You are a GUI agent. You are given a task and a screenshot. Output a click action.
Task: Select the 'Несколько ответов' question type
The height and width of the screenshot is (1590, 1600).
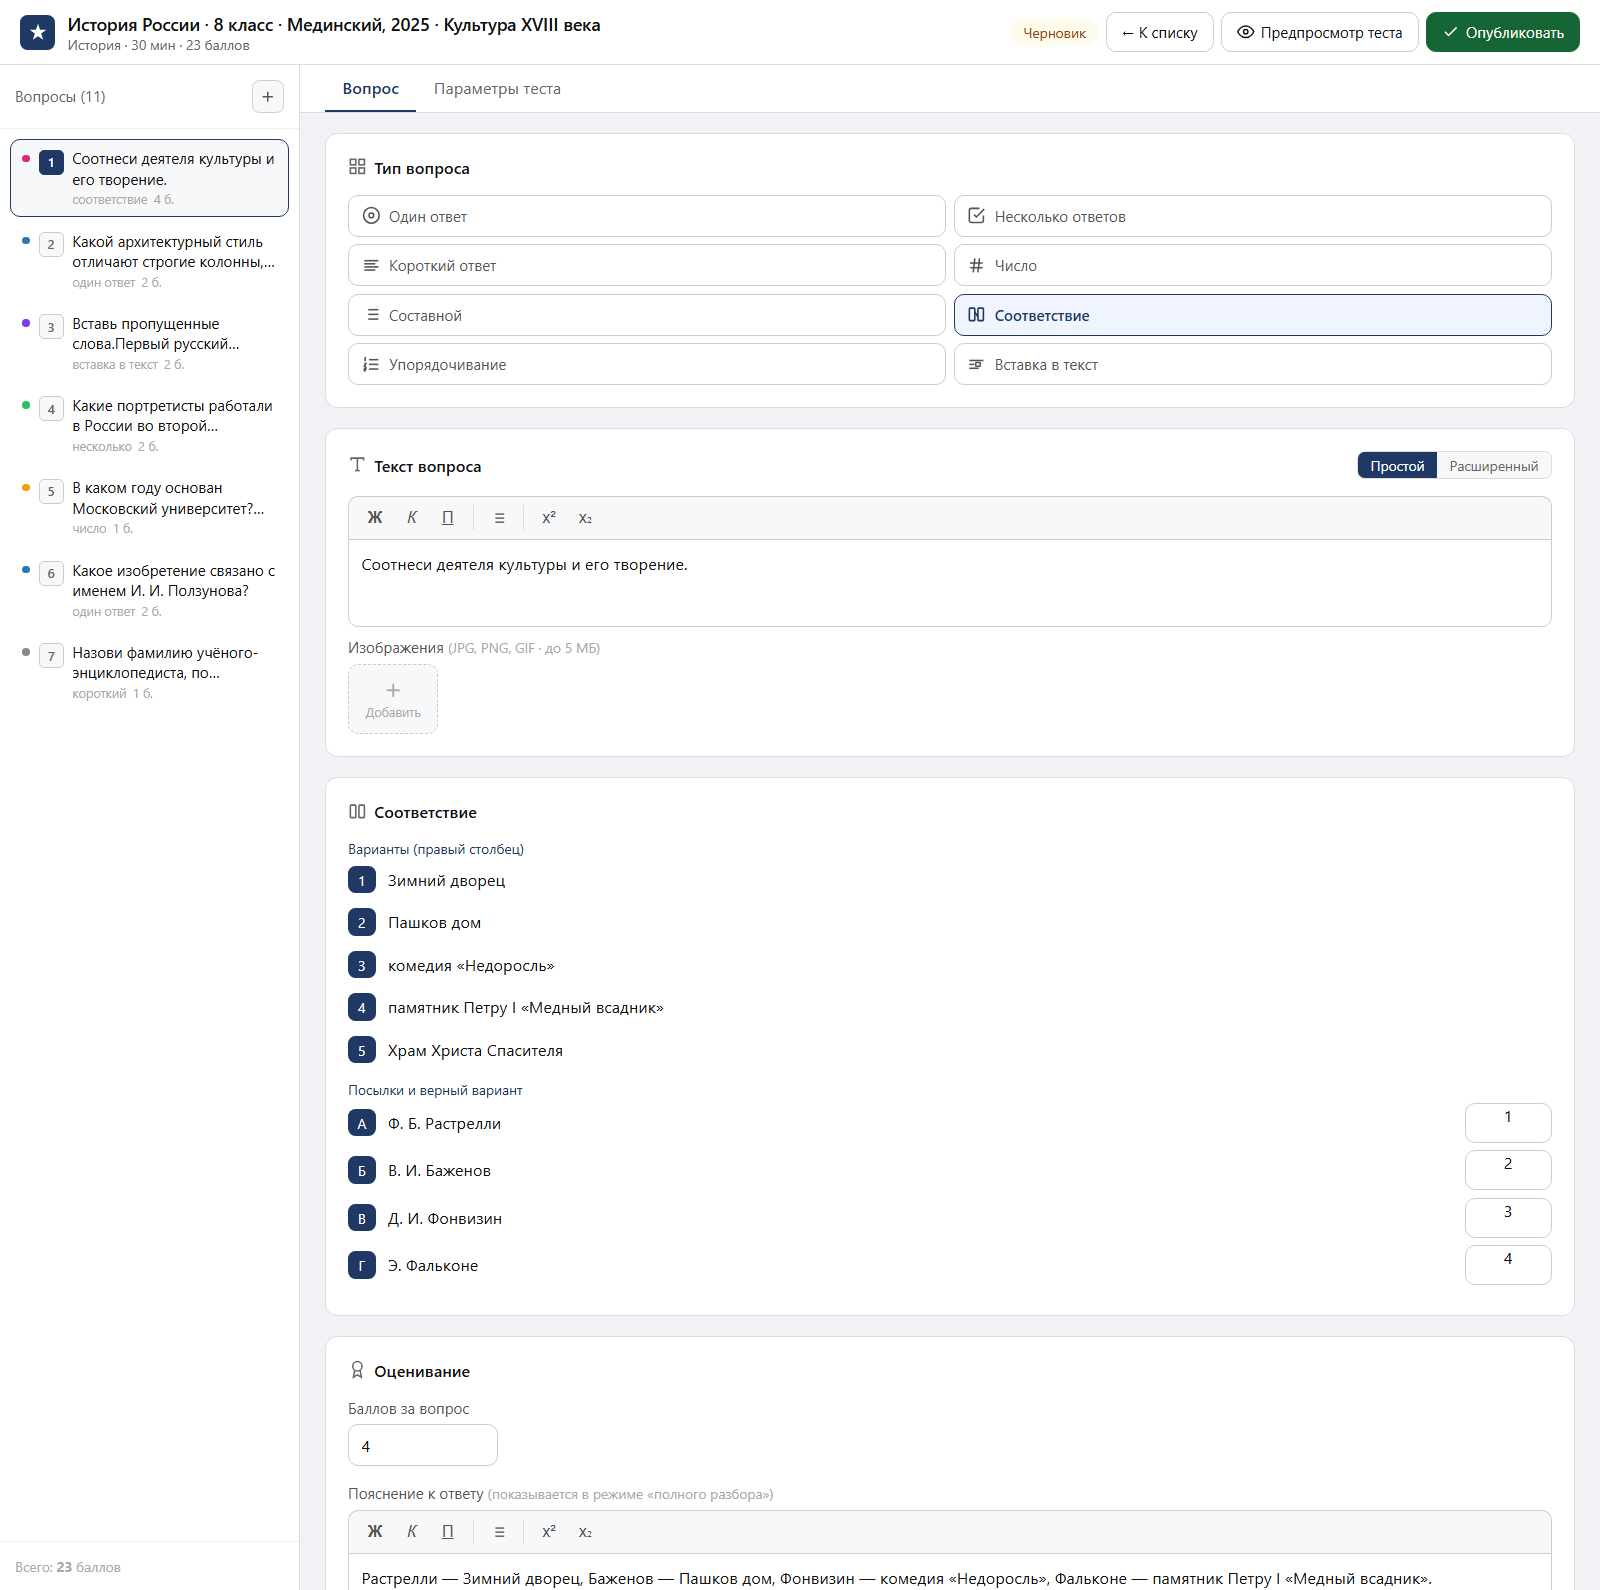(1252, 216)
